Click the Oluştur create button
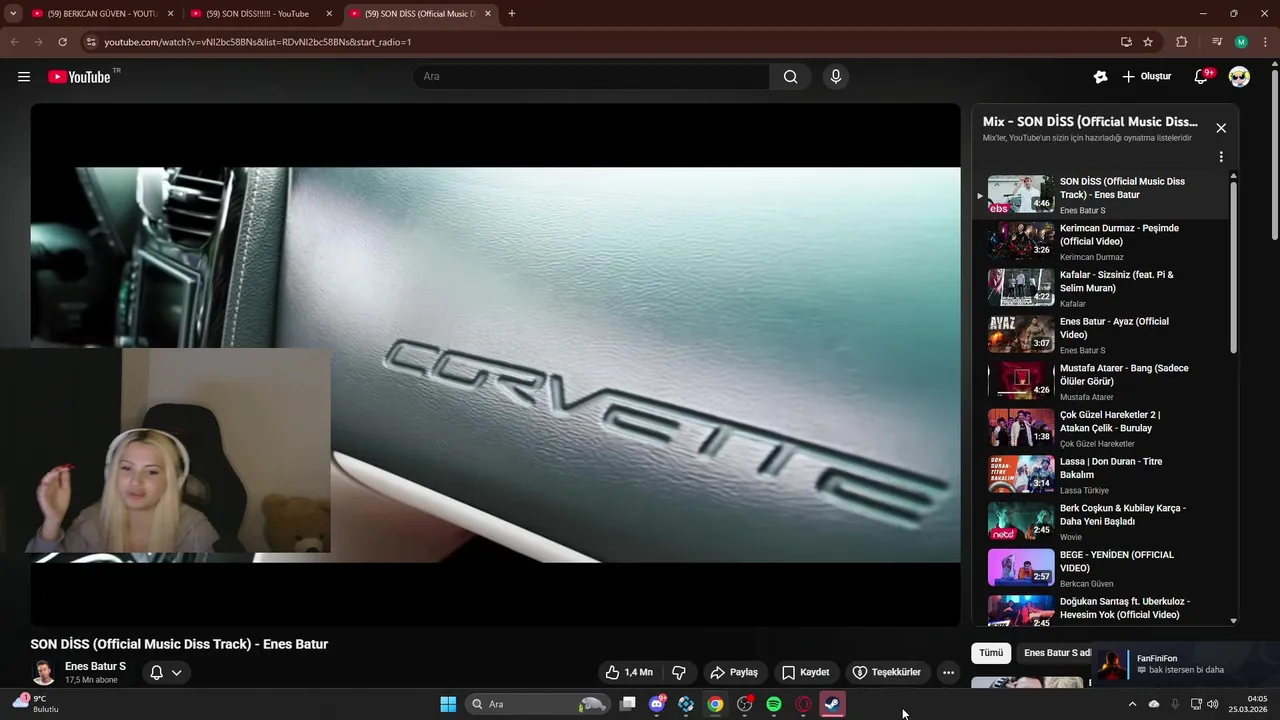This screenshot has width=1280, height=720. coord(1146,77)
